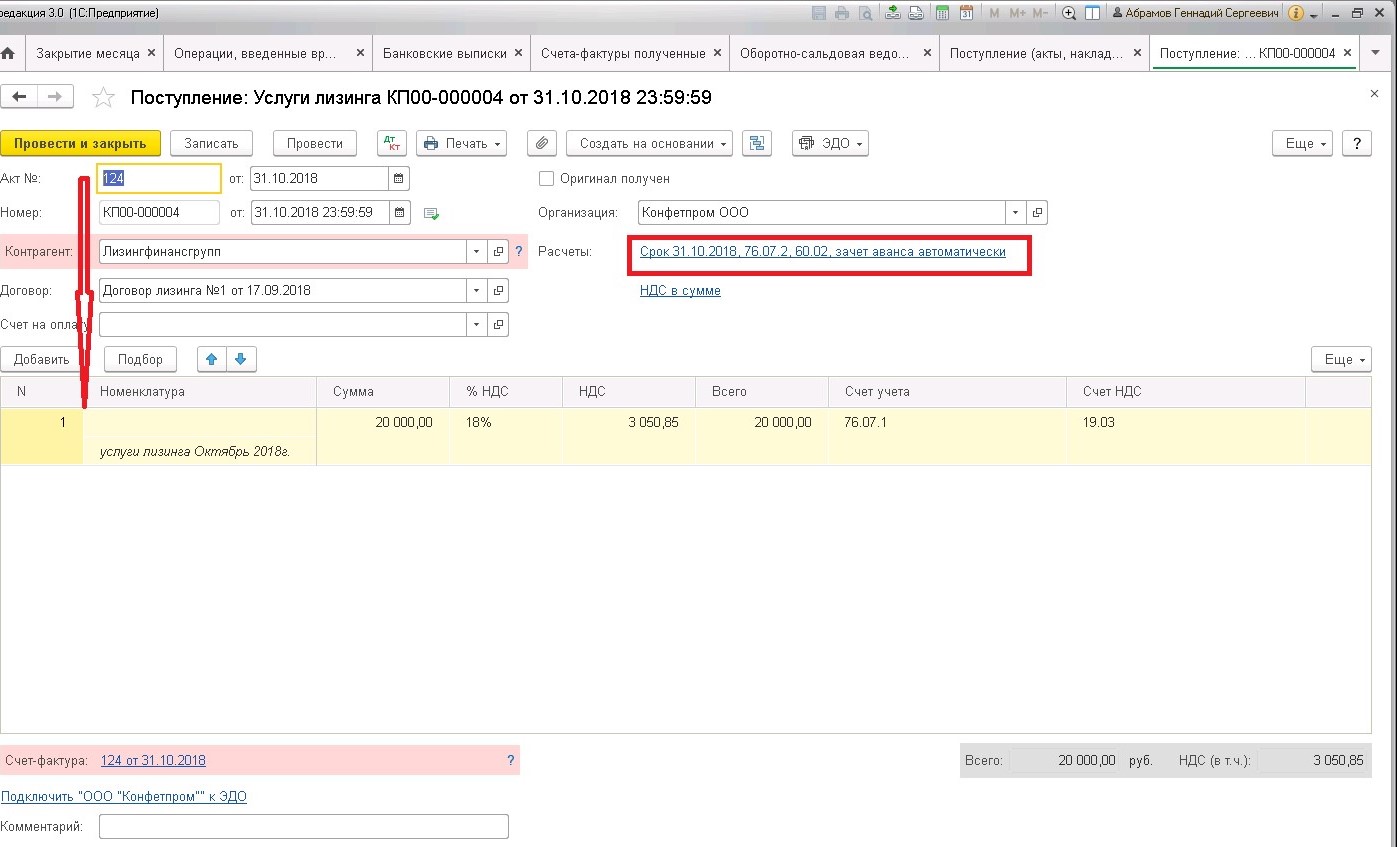Image resolution: width=1397 pixels, height=847 pixels.
Task: Open the home start page icon
Action: click(x=9, y=53)
